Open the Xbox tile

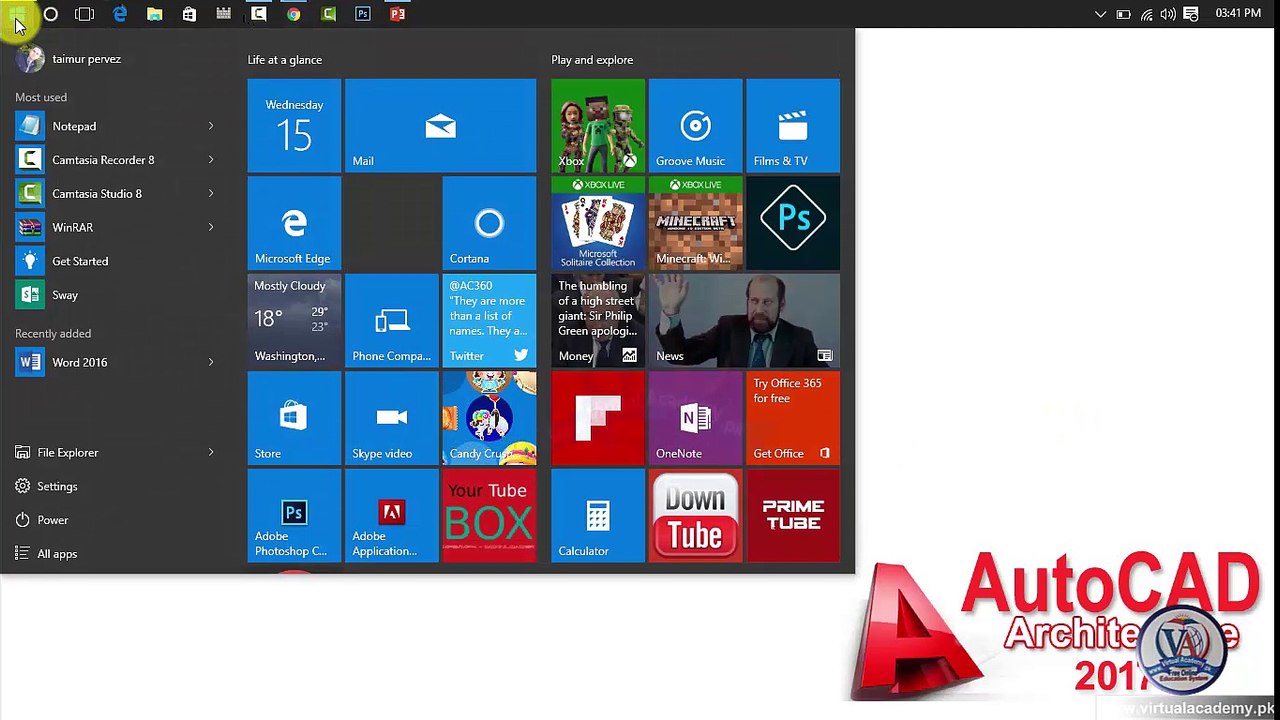(x=598, y=126)
